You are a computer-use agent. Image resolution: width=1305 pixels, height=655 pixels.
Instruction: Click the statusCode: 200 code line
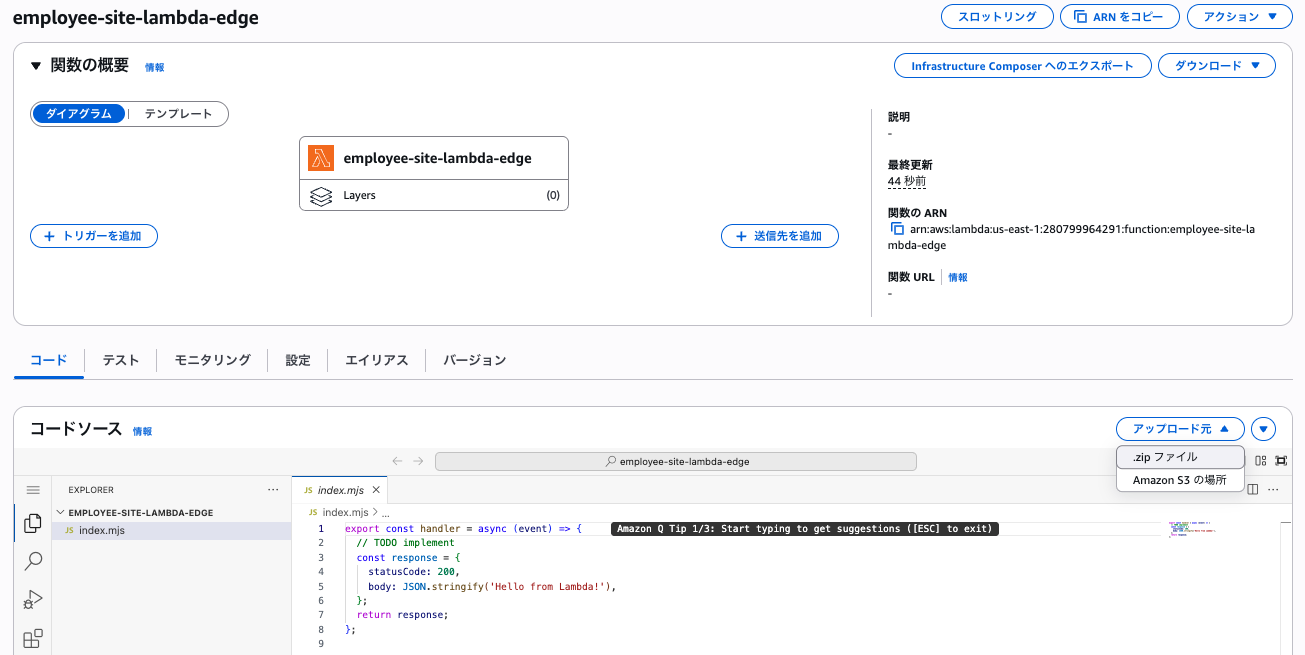pyautogui.click(x=414, y=572)
